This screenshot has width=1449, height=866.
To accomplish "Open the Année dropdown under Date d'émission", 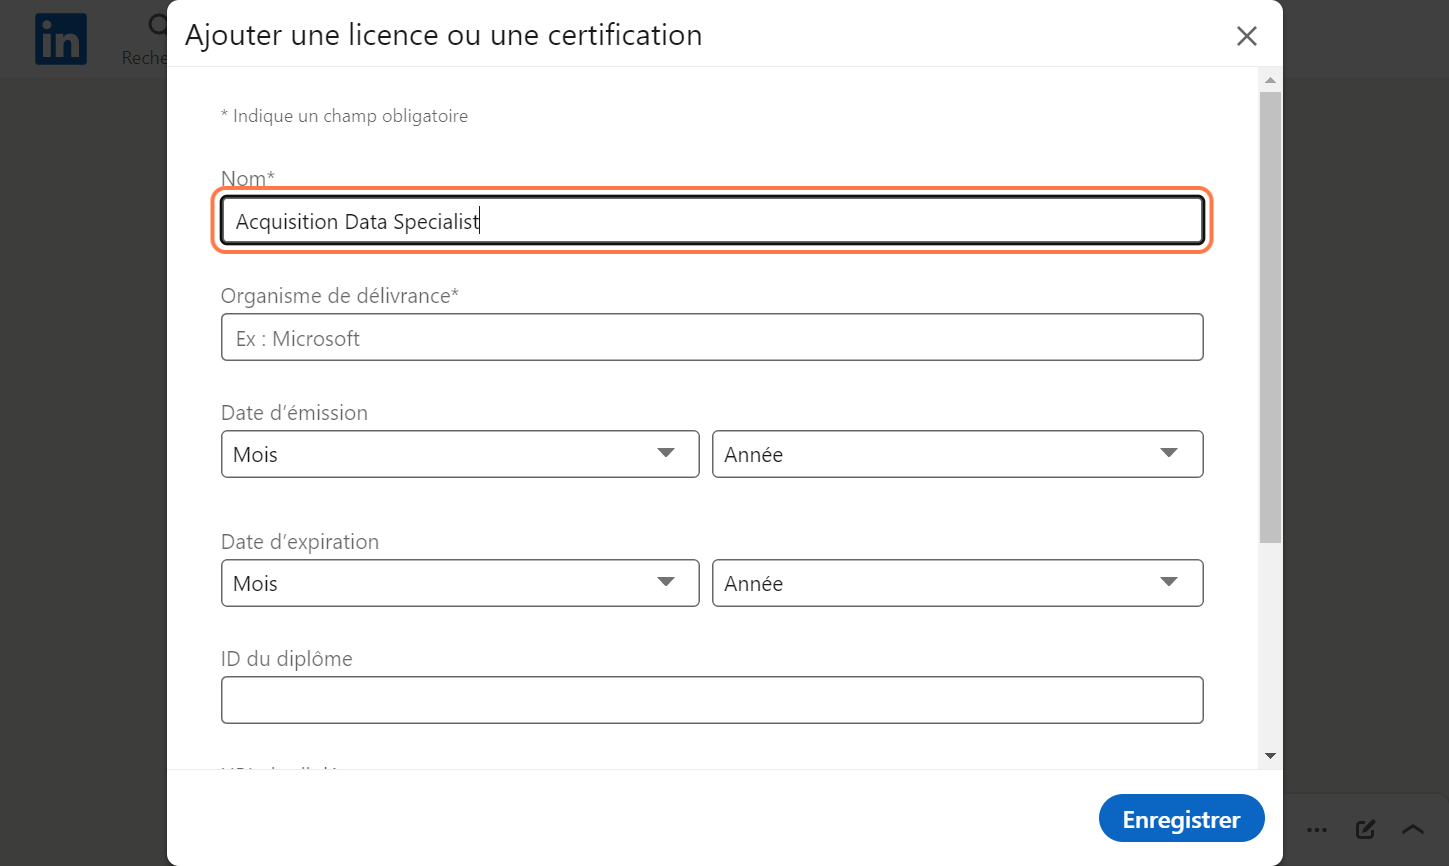I will [x=957, y=454].
